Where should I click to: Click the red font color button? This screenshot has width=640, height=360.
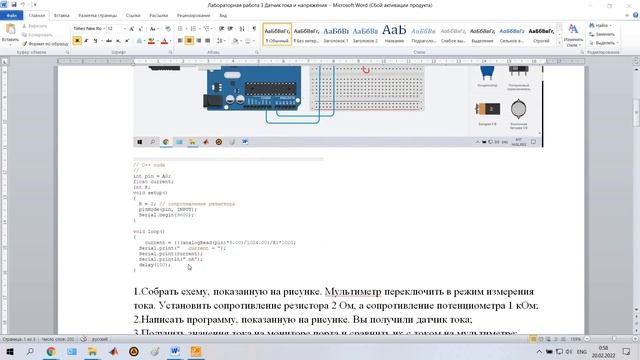pyautogui.click(x=164, y=41)
